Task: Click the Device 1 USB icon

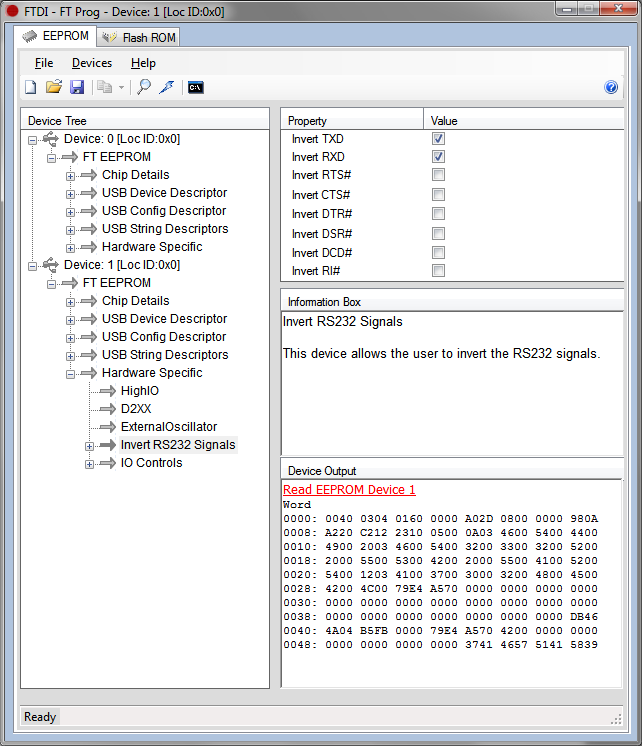Action: tap(50, 265)
